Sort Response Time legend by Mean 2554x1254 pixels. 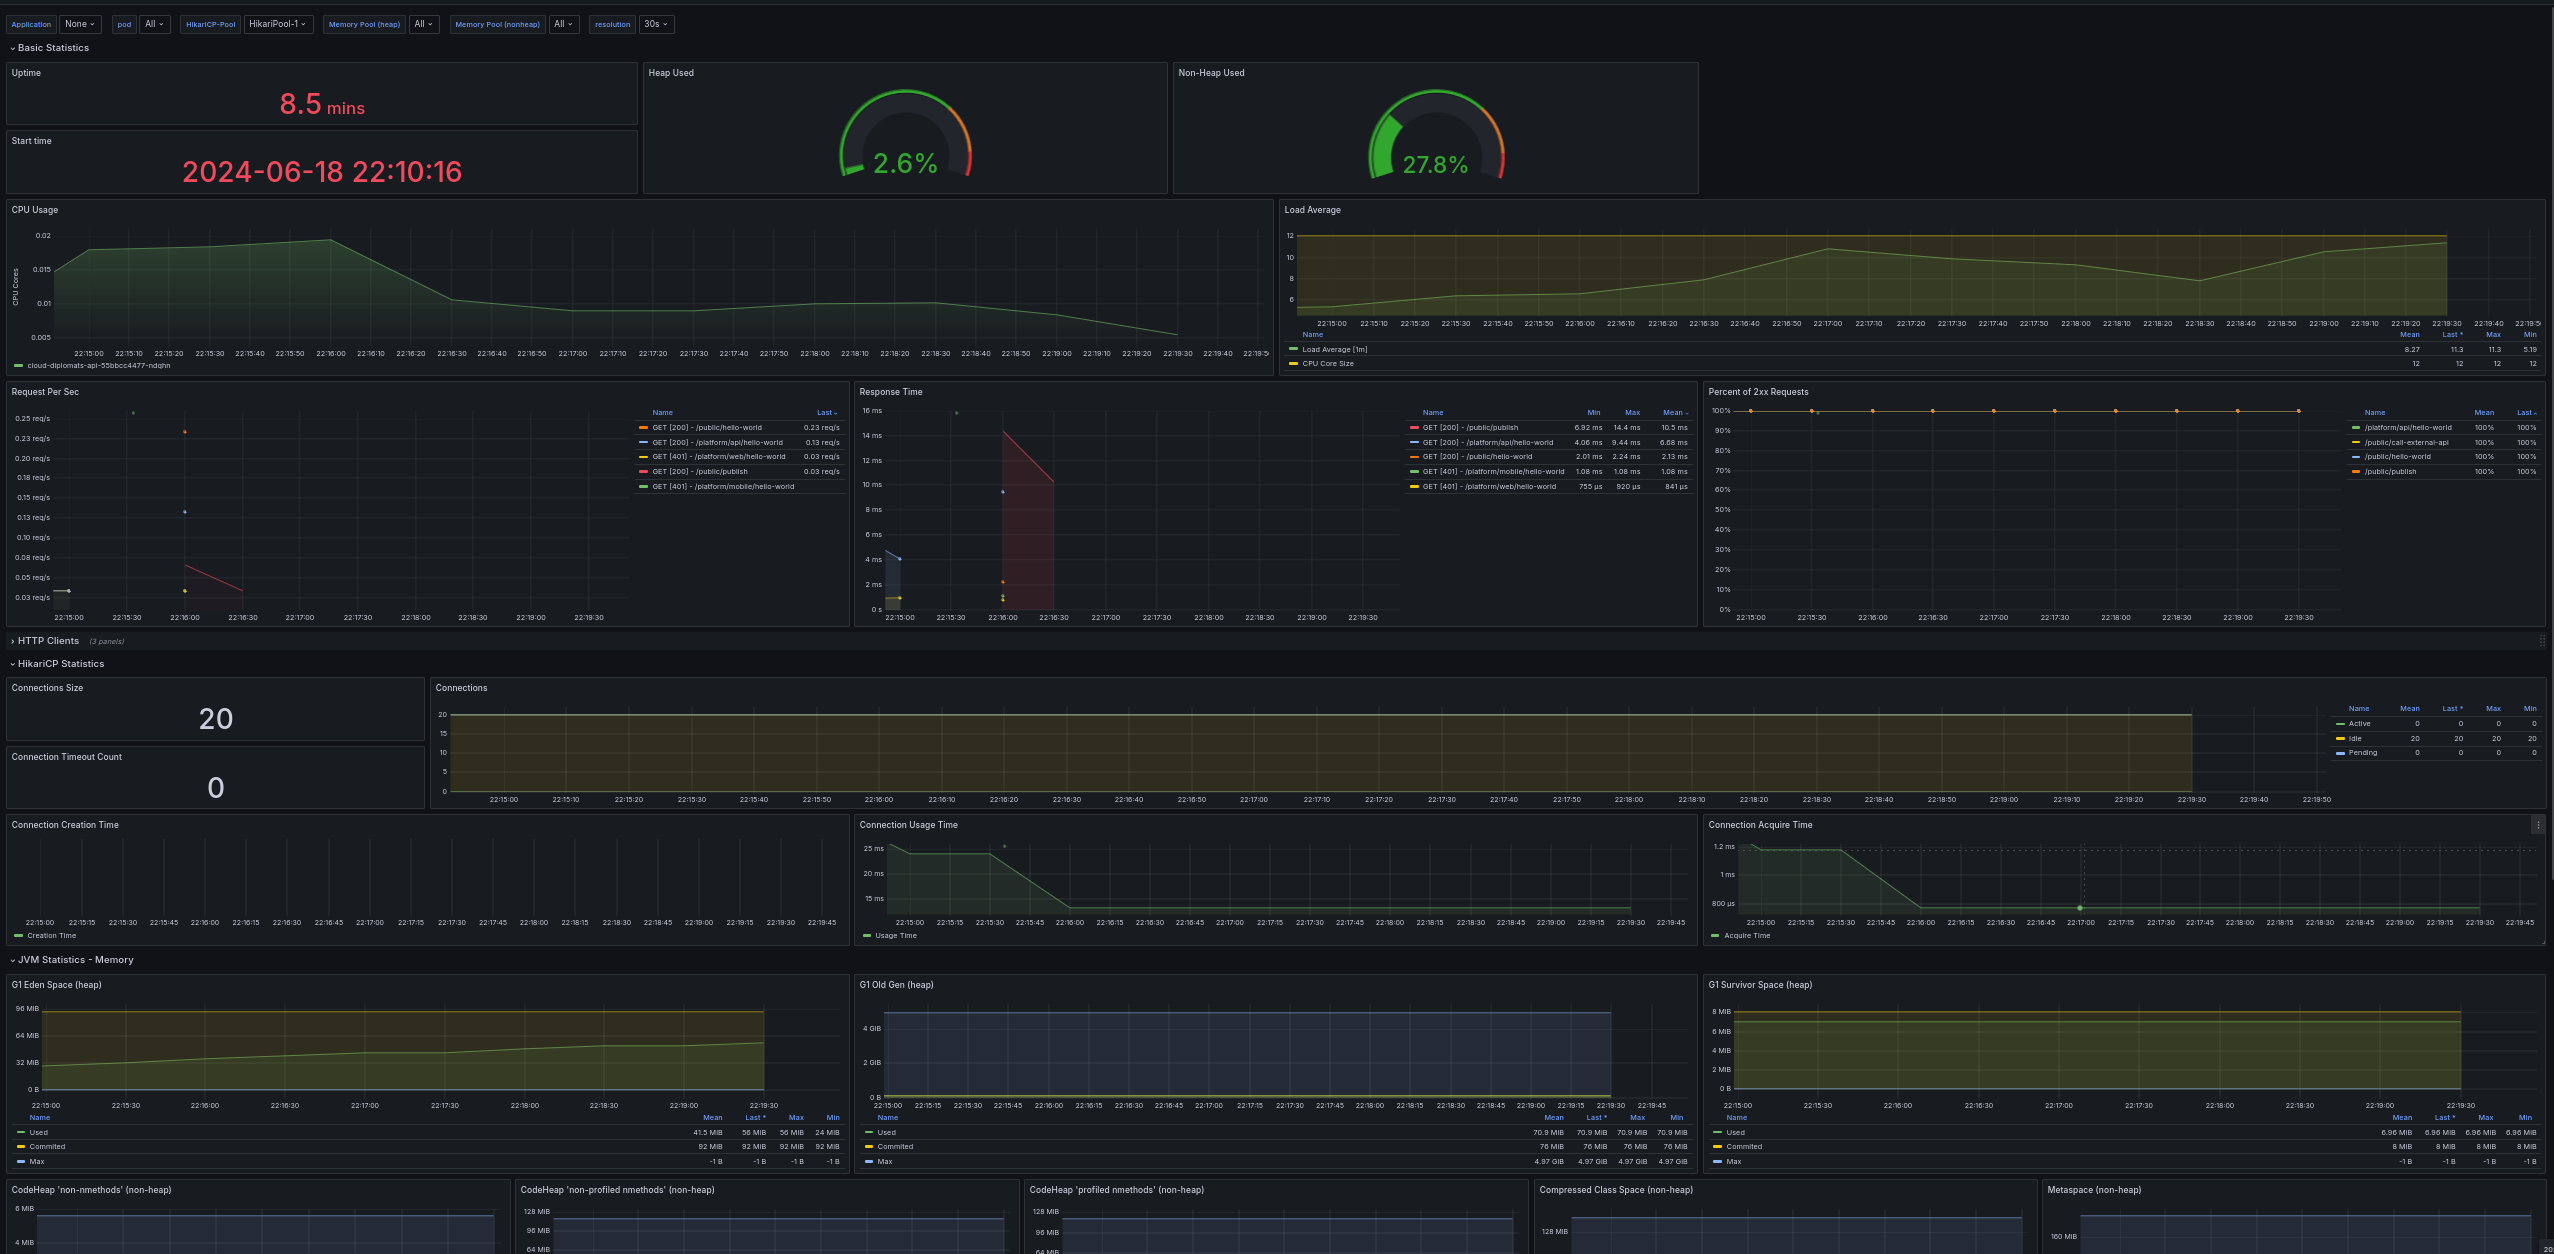click(1674, 413)
